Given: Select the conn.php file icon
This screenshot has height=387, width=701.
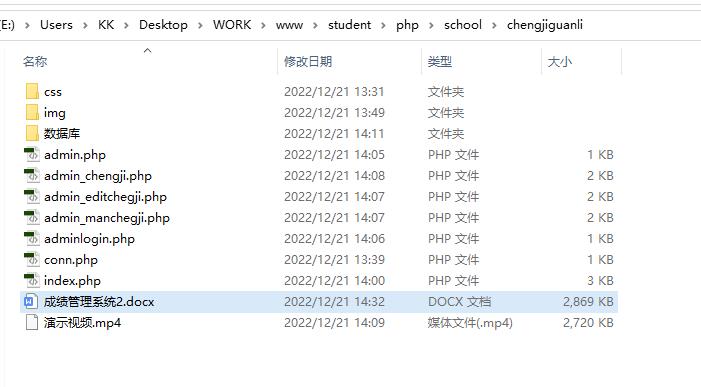Looking at the screenshot, I should click(x=32, y=260).
